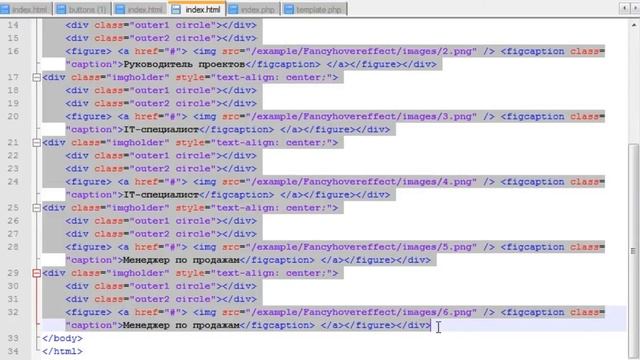Click line number 14 in the margin
Image resolution: width=640 pixels, height=360 pixels.
tap(13, 25)
